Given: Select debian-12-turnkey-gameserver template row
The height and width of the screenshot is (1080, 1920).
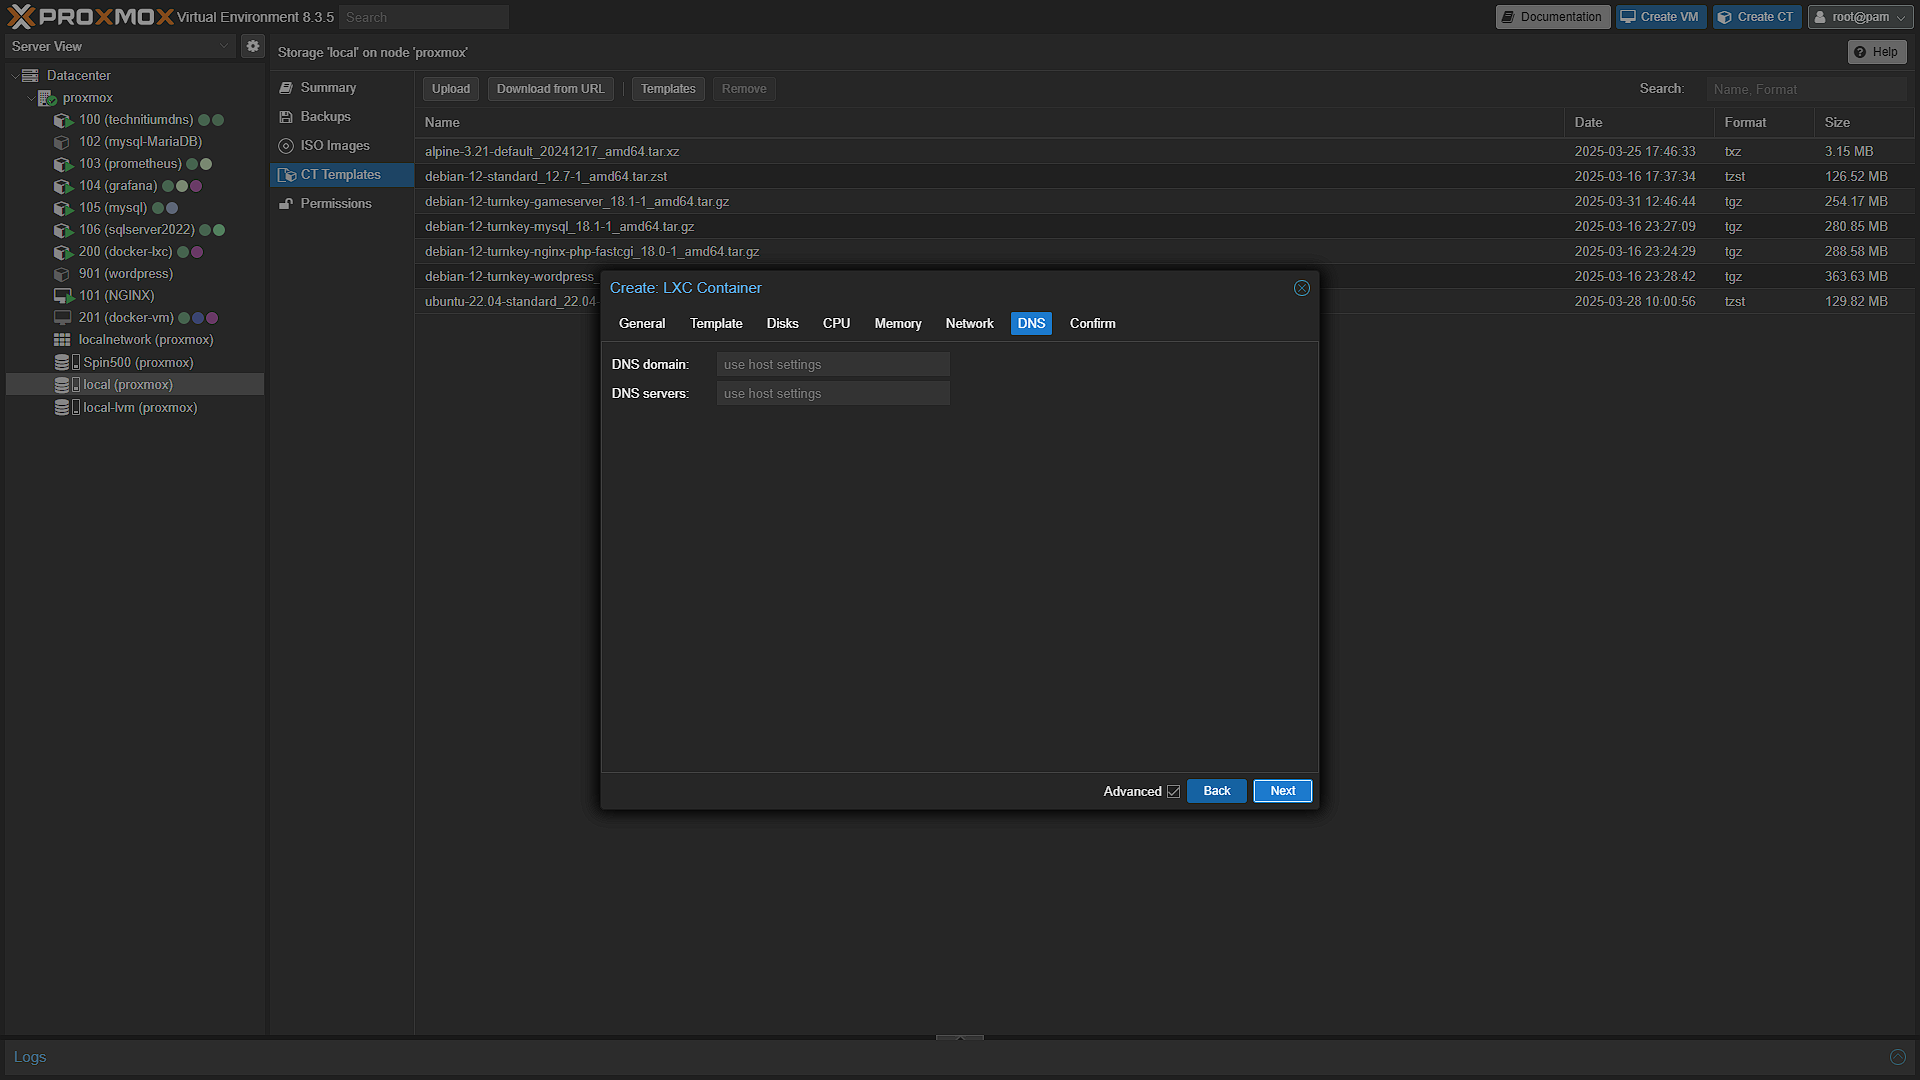Looking at the screenshot, I should [x=1164, y=201].
